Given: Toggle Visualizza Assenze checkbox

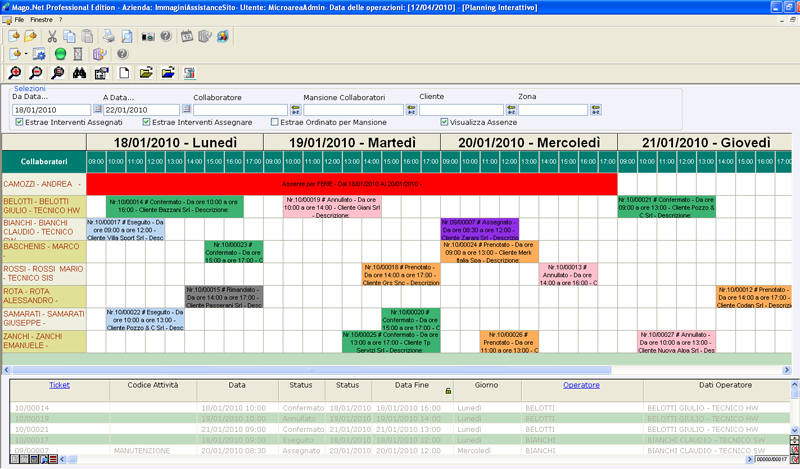Looking at the screenshot, I should pyautogui.click(x=444, y=122).
